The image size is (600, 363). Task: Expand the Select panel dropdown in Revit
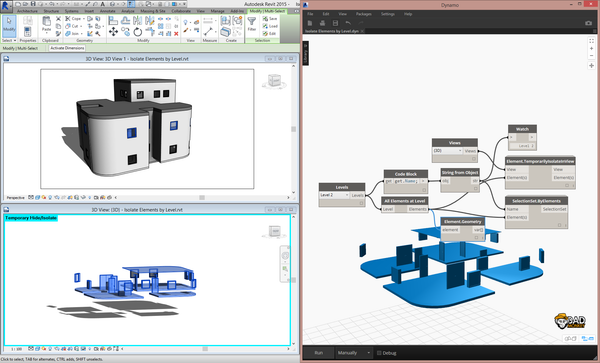9,41
